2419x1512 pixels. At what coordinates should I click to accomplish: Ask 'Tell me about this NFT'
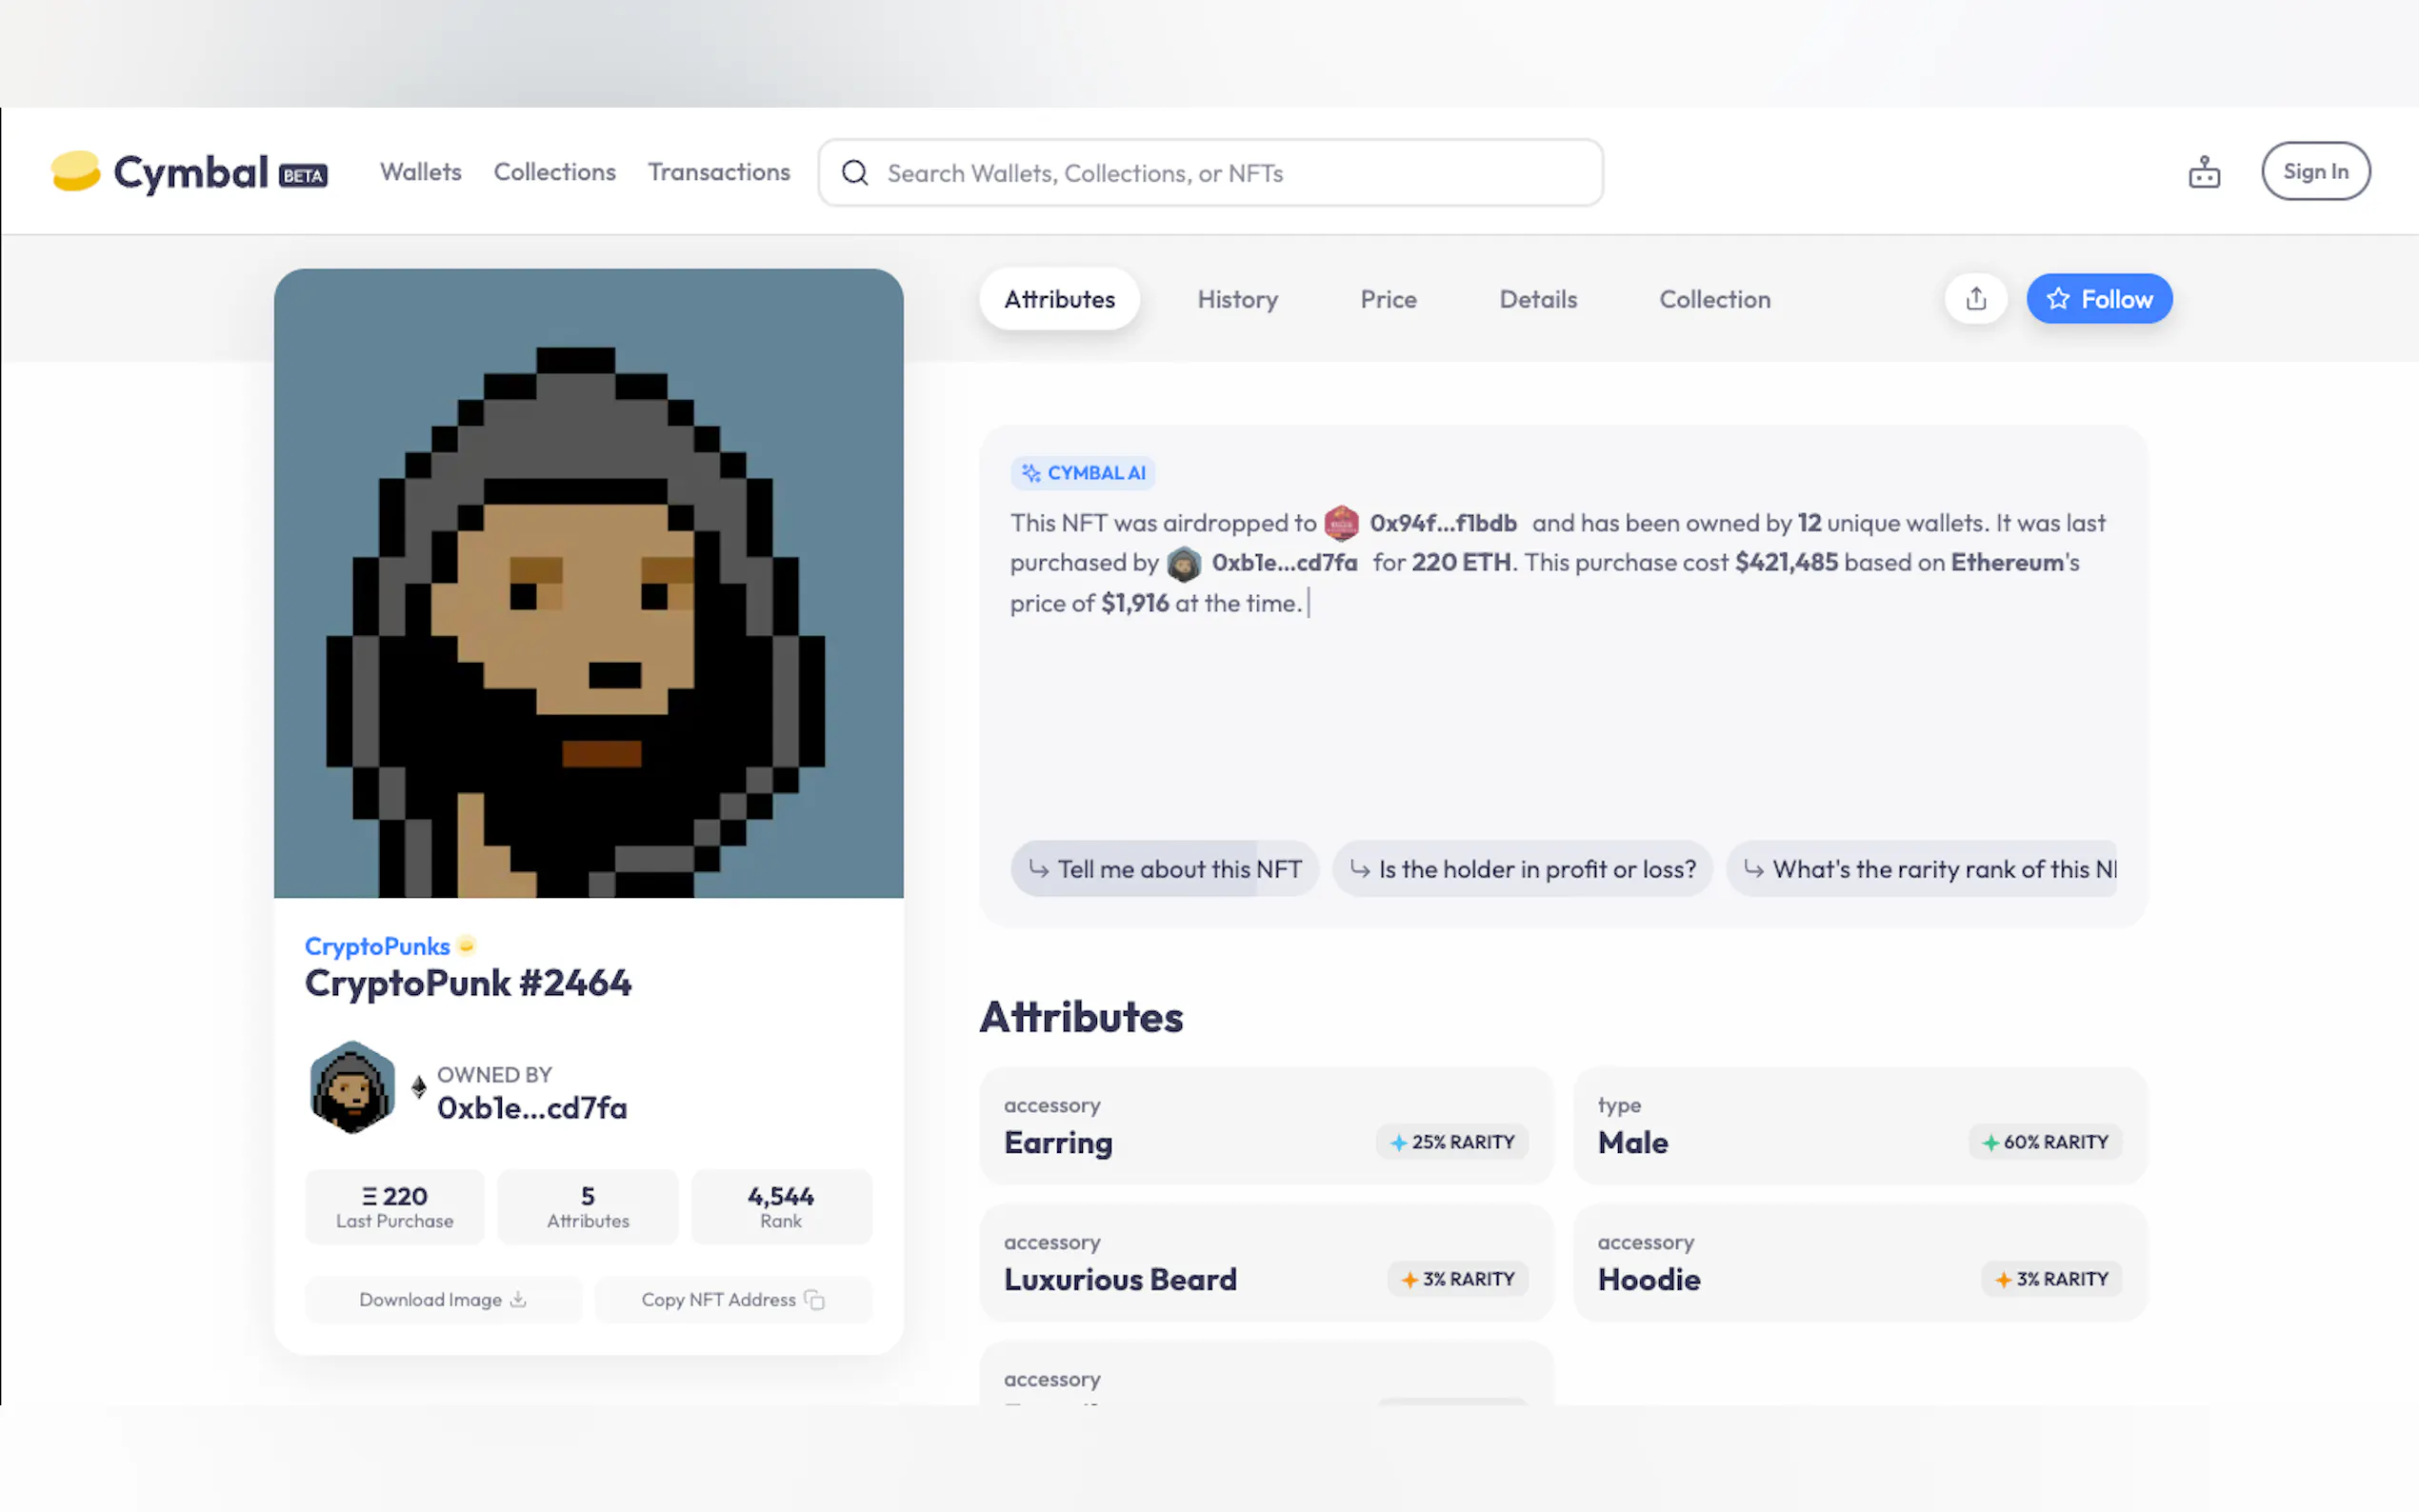[x=1165, y=869]
